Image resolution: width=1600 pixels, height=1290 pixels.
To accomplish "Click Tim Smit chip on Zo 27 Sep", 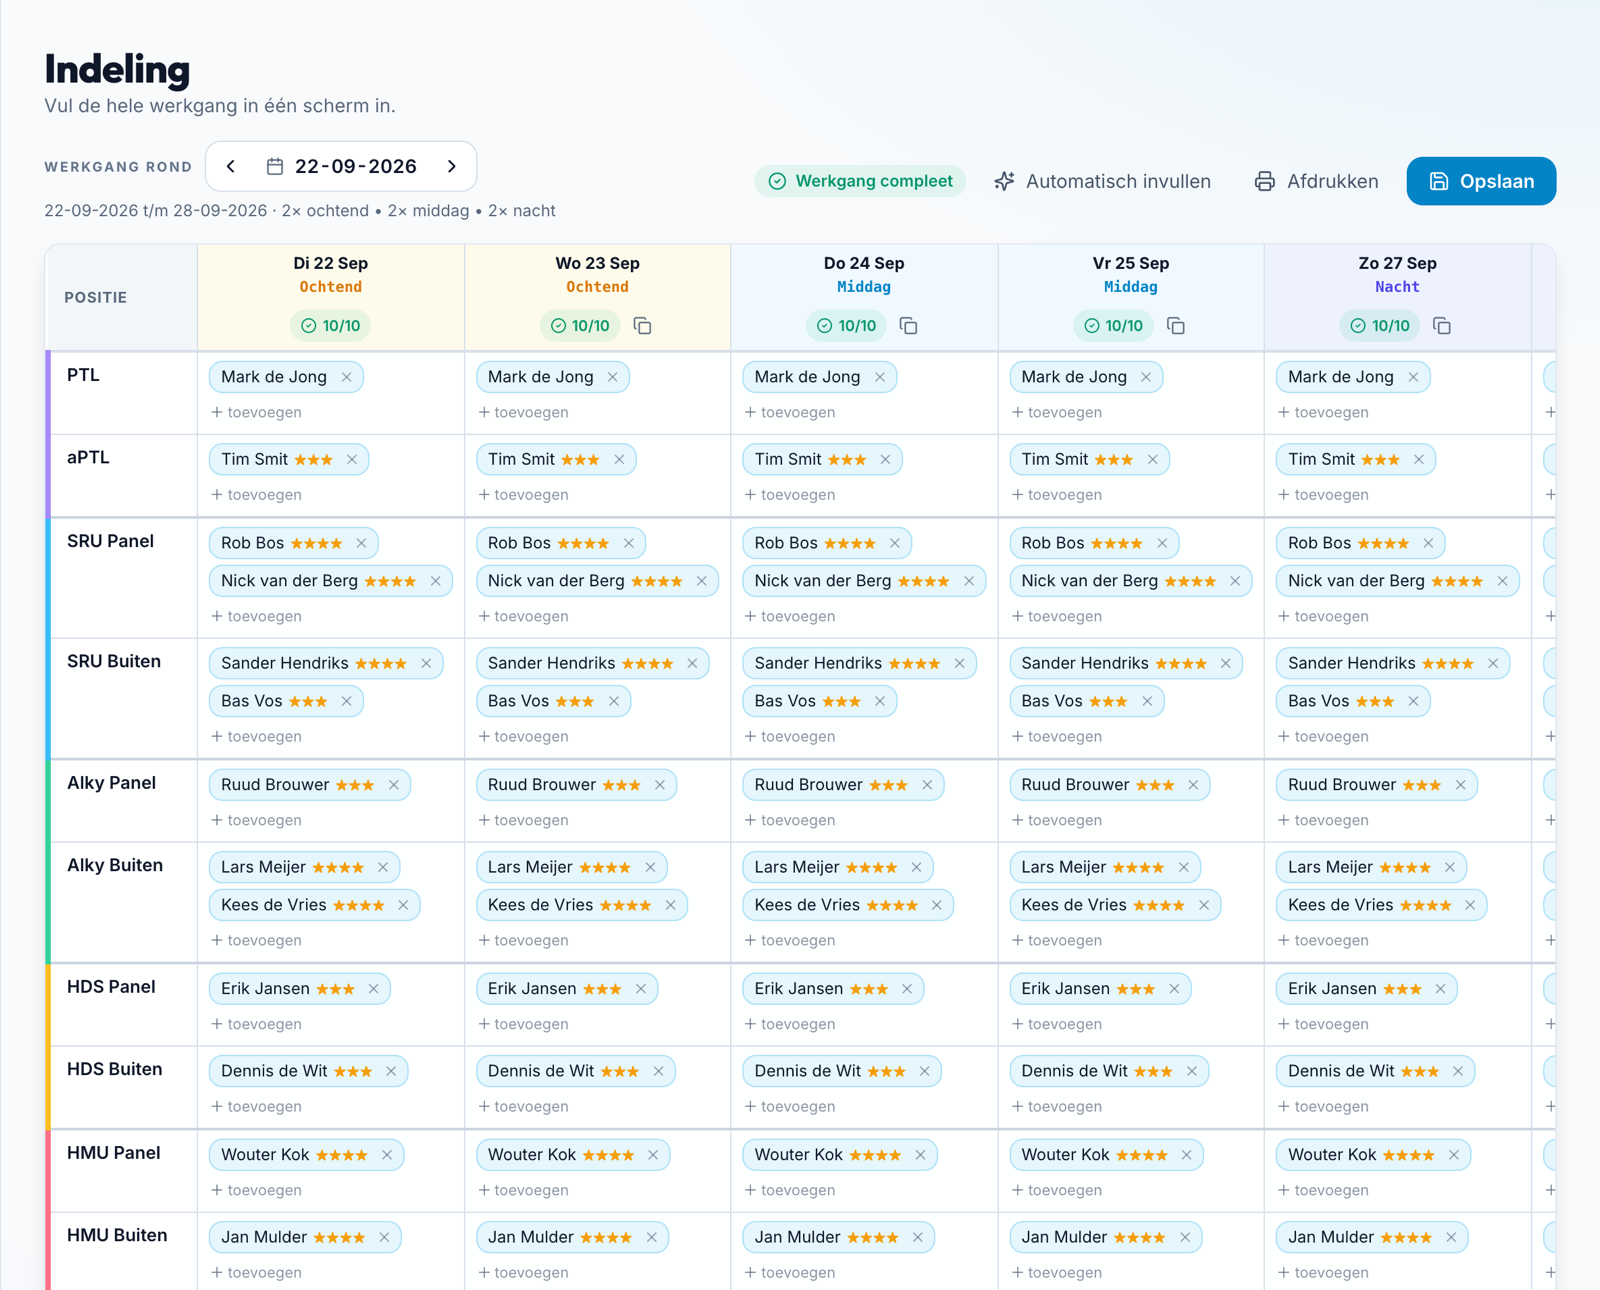I will point(1355,459).
